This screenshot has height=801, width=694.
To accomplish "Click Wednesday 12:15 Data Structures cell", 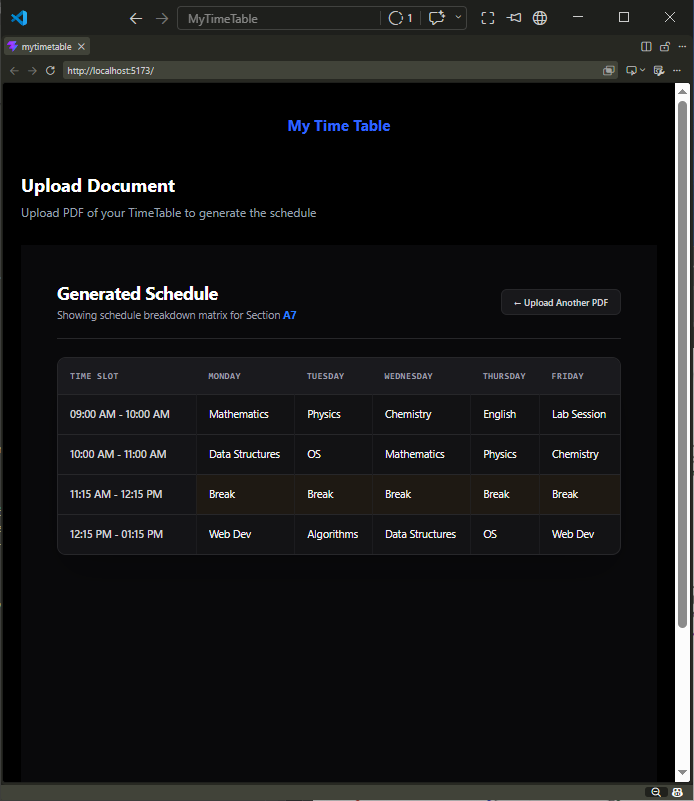I will pyautogui.click(x=421, y=534).
